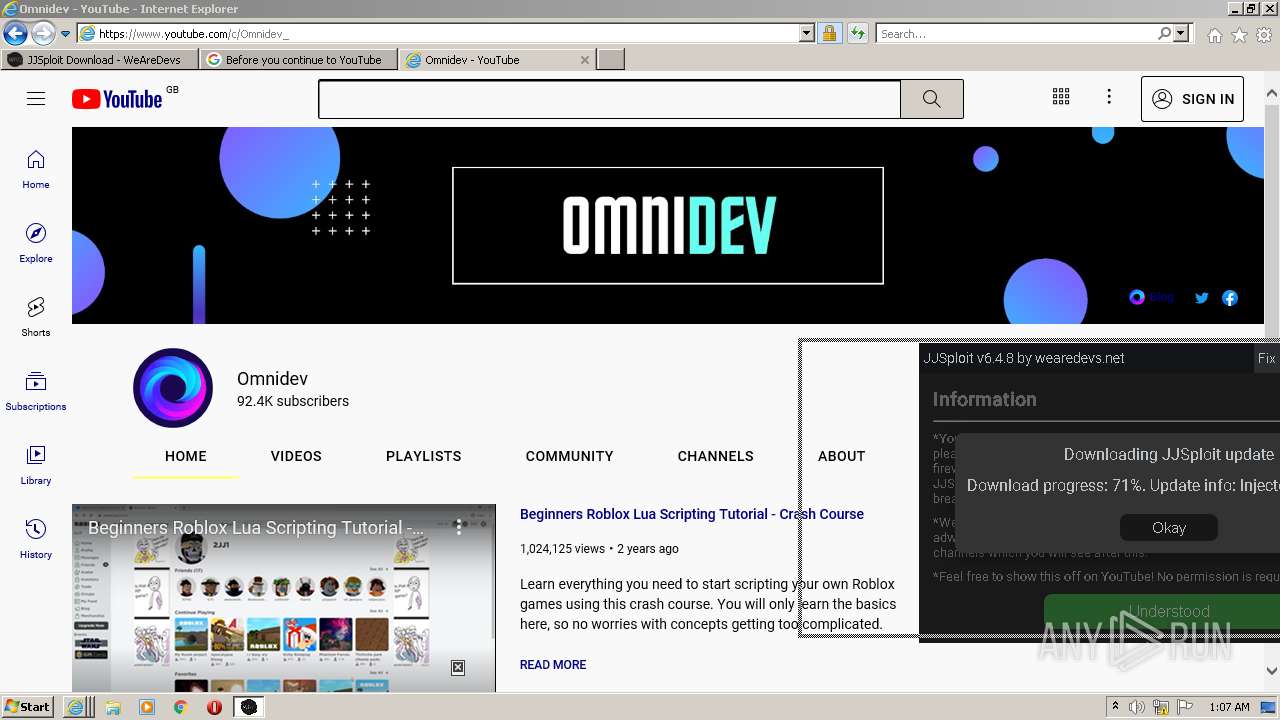Expand the recent pages dropdown arrow
The height and width of the screenshot is (720, 1280).
[x=66, y=34]
